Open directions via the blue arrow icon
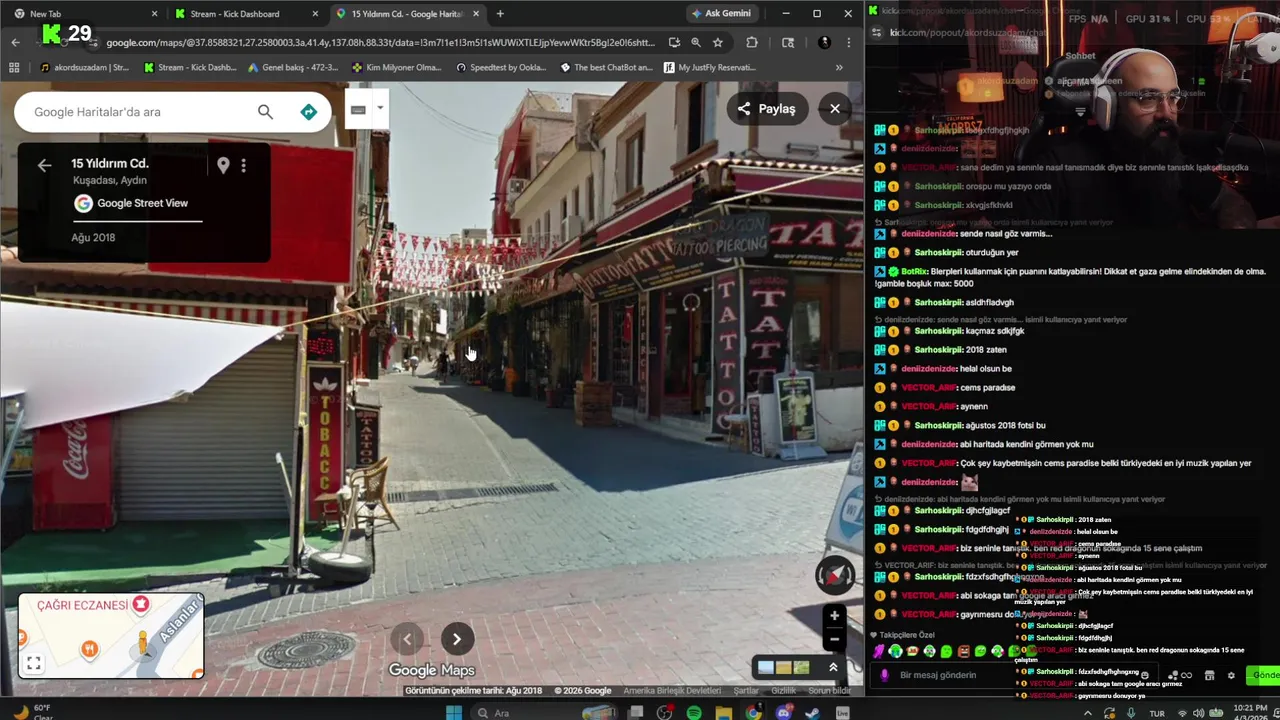1280x720 pixels. coord(309,112)
